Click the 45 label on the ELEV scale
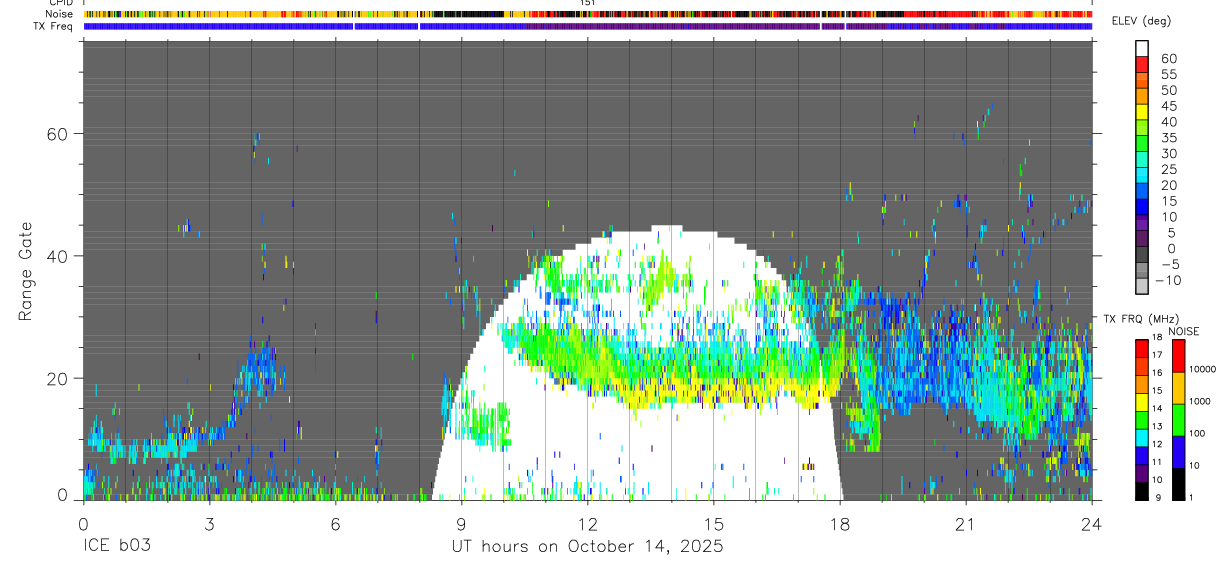Screen dimensions: 1228x567 pyautogui.click(x=1168, y=106)
